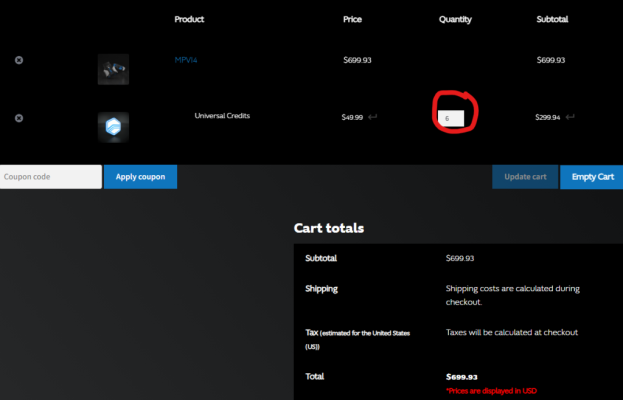
Task: Apply the coupon code
Action: click(x=140, y=177)
